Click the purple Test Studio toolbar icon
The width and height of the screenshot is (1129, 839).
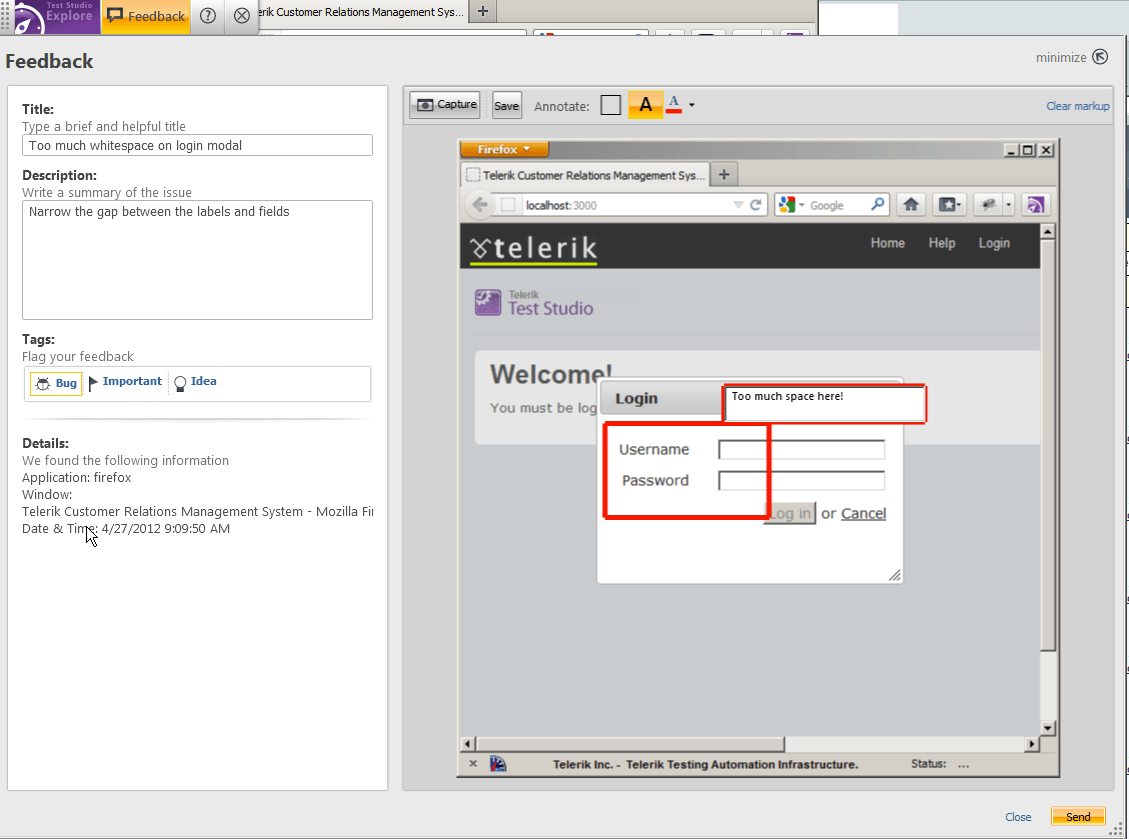click(x=1035, y=205)
